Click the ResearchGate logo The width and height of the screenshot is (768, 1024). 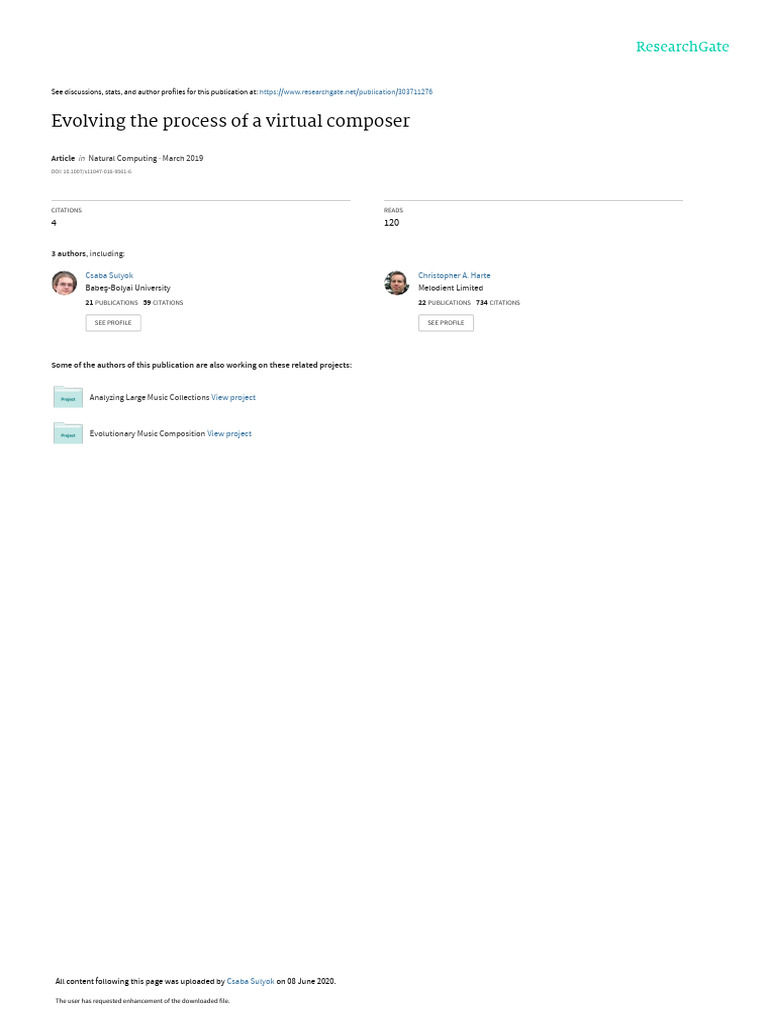pos(682,47)
